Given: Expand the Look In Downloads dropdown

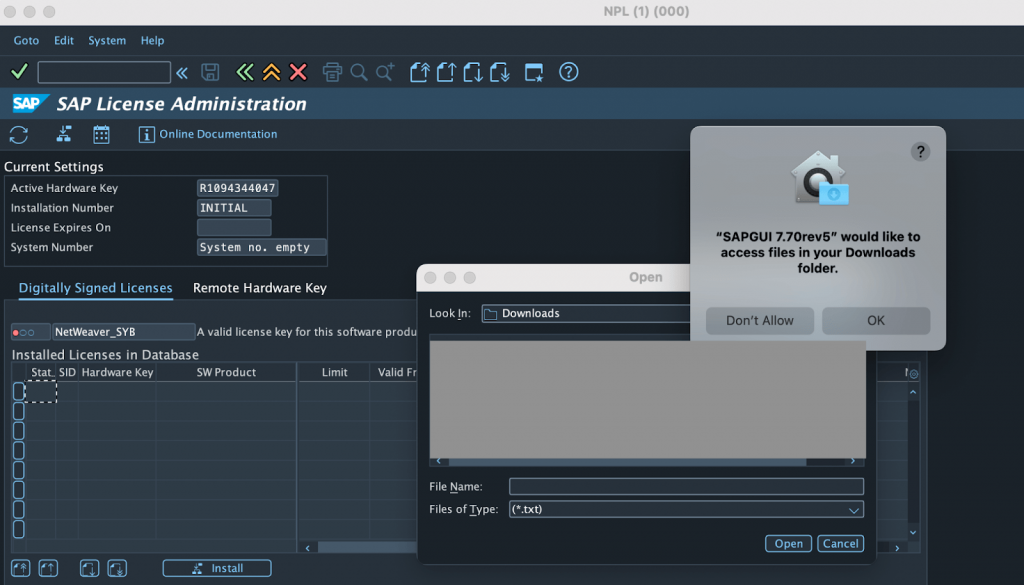Looking at the screenshot, I should (586, 313).
